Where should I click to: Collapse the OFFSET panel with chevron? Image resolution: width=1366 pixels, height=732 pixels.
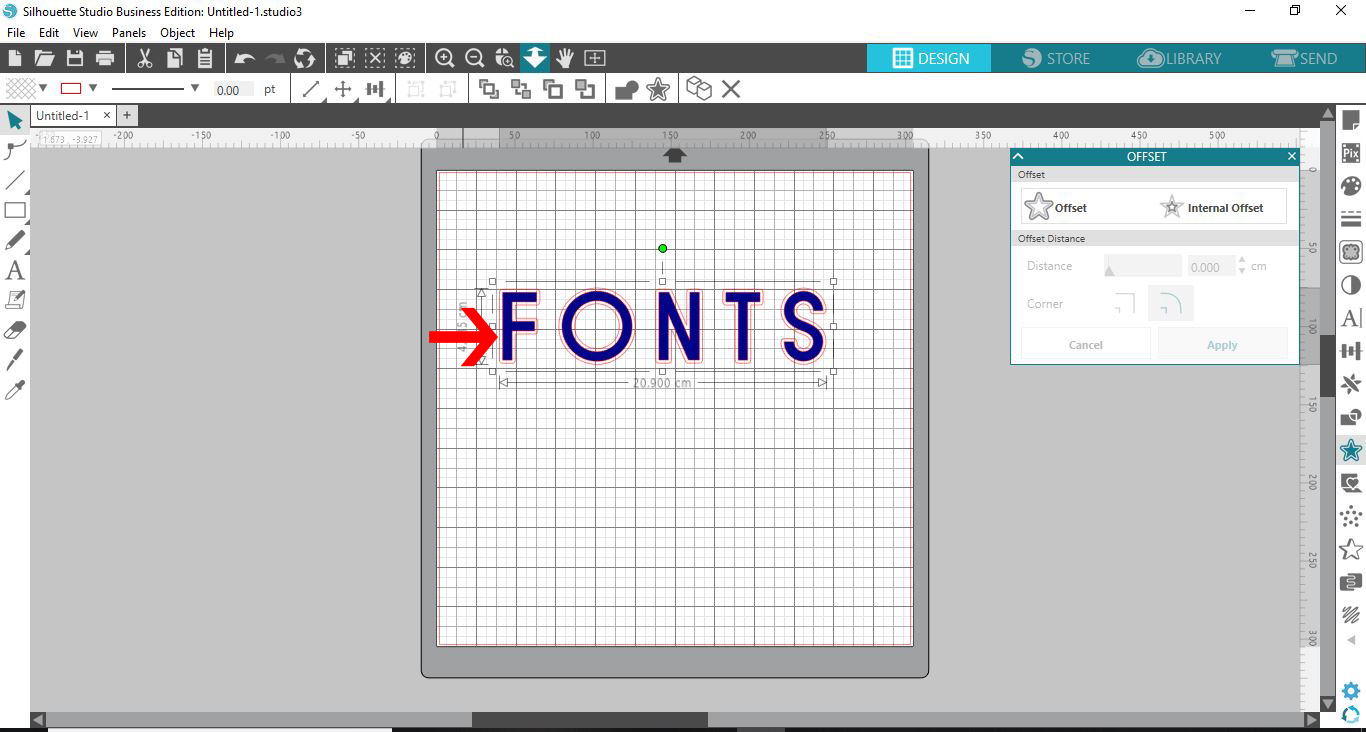coord(1018,156)
